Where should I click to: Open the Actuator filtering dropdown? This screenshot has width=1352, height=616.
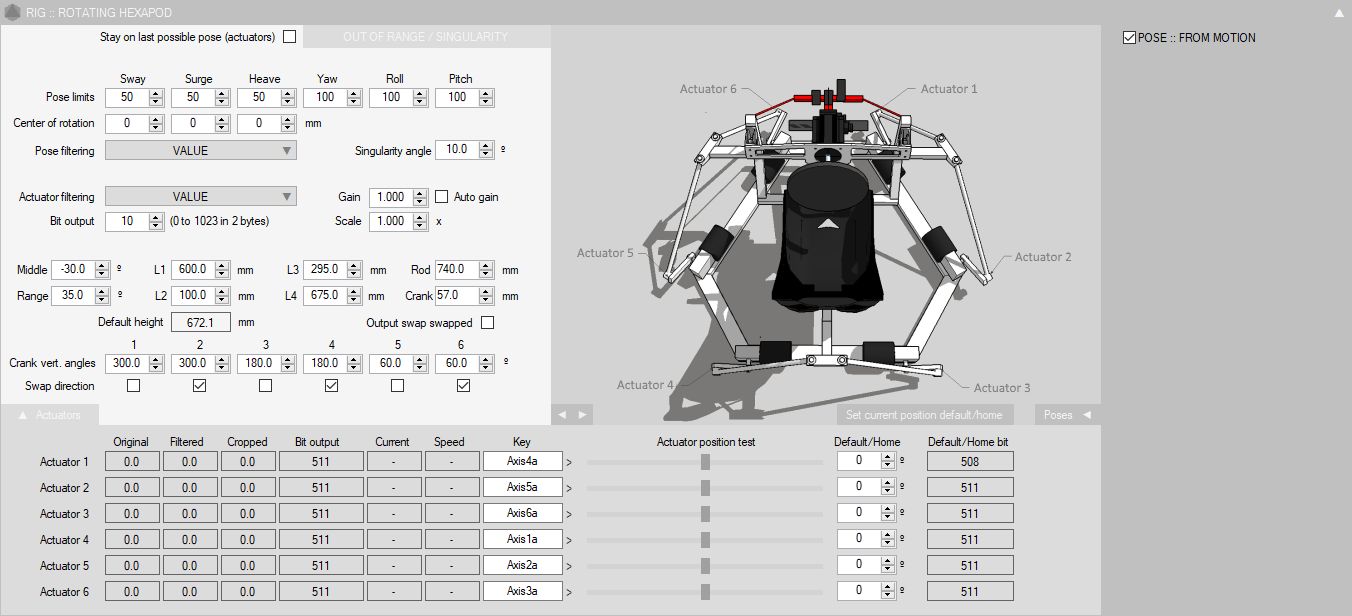click(200, 197)
